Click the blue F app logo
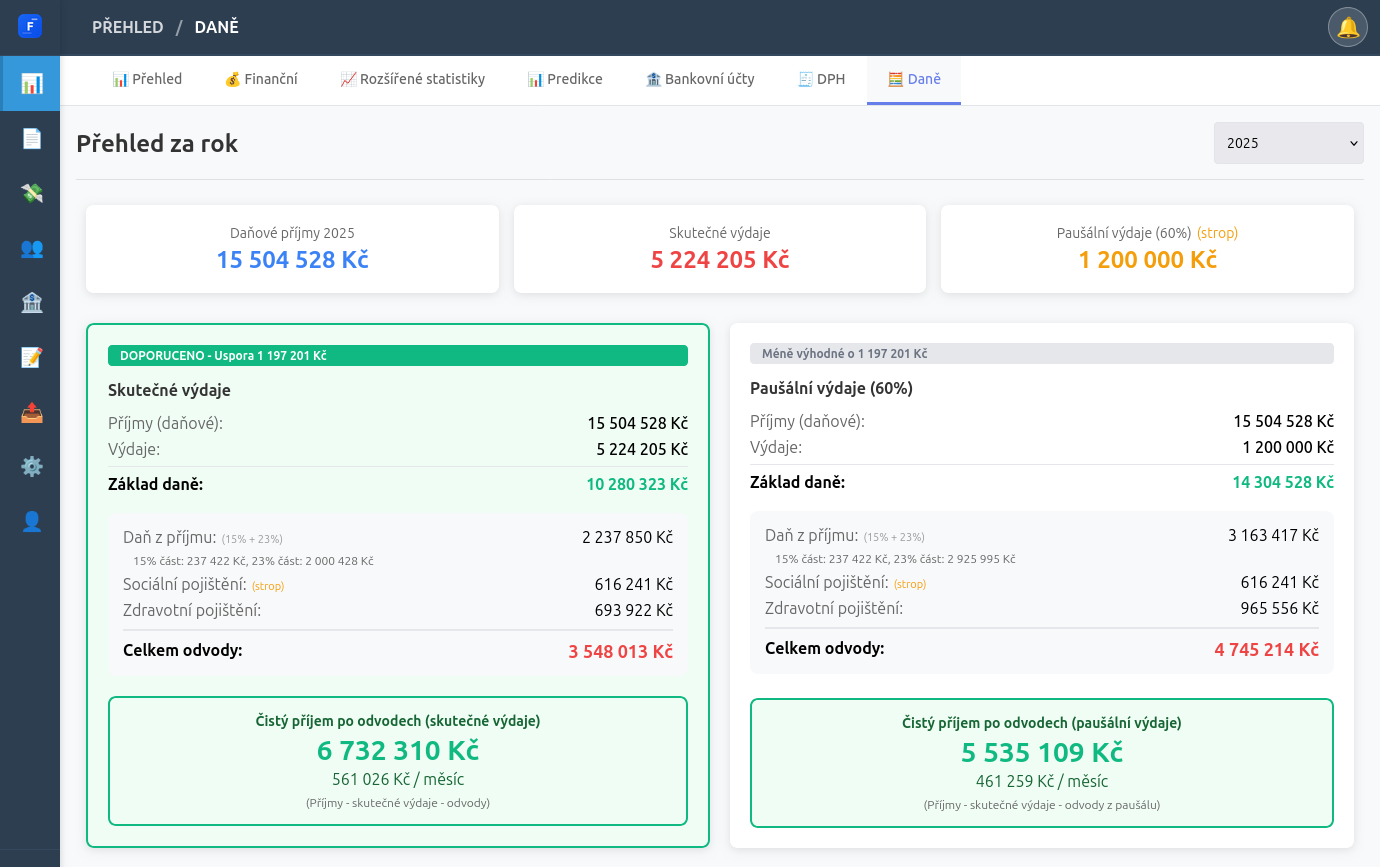The image size is (1380, 867). click(30, 27)
